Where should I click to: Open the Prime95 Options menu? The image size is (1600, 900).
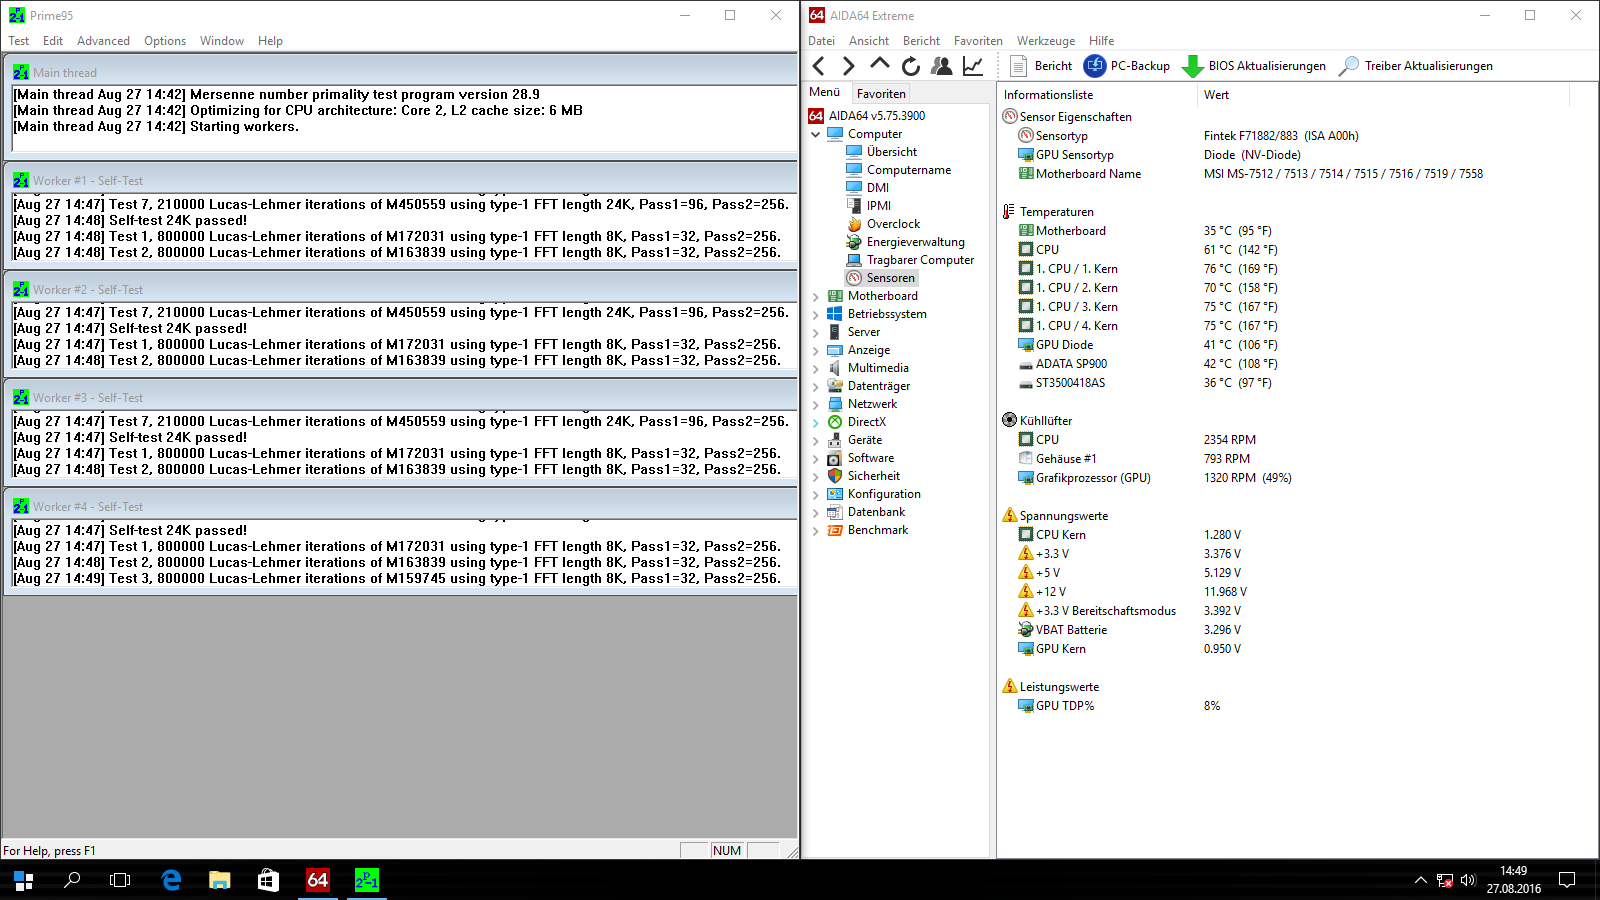click(x=165, y=41)
